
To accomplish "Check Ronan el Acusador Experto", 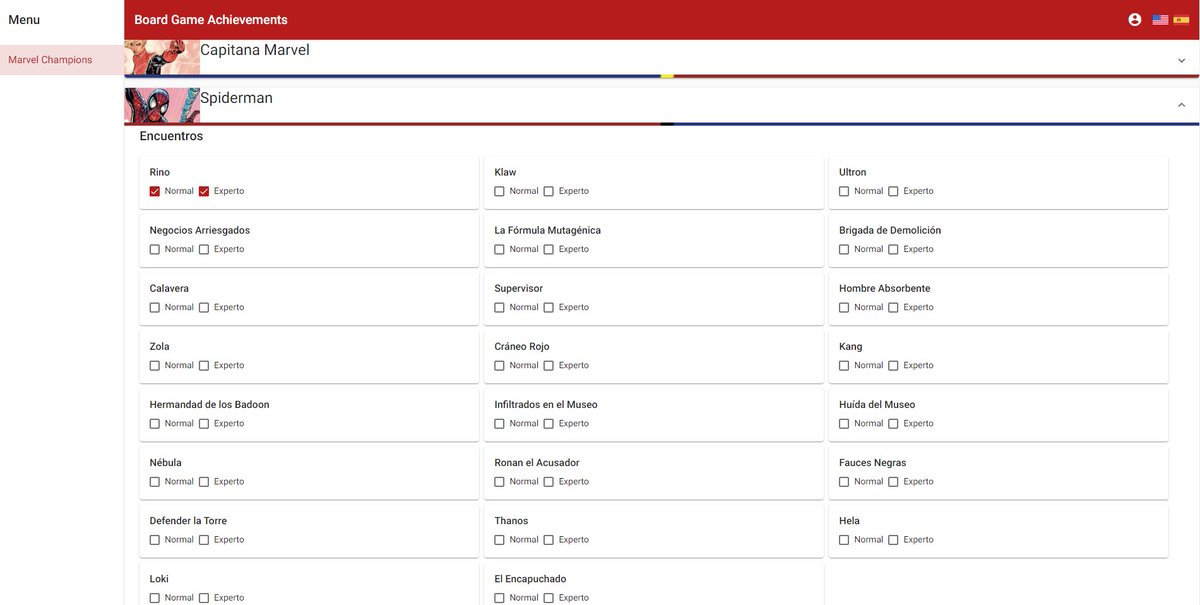I will (549, 481).
